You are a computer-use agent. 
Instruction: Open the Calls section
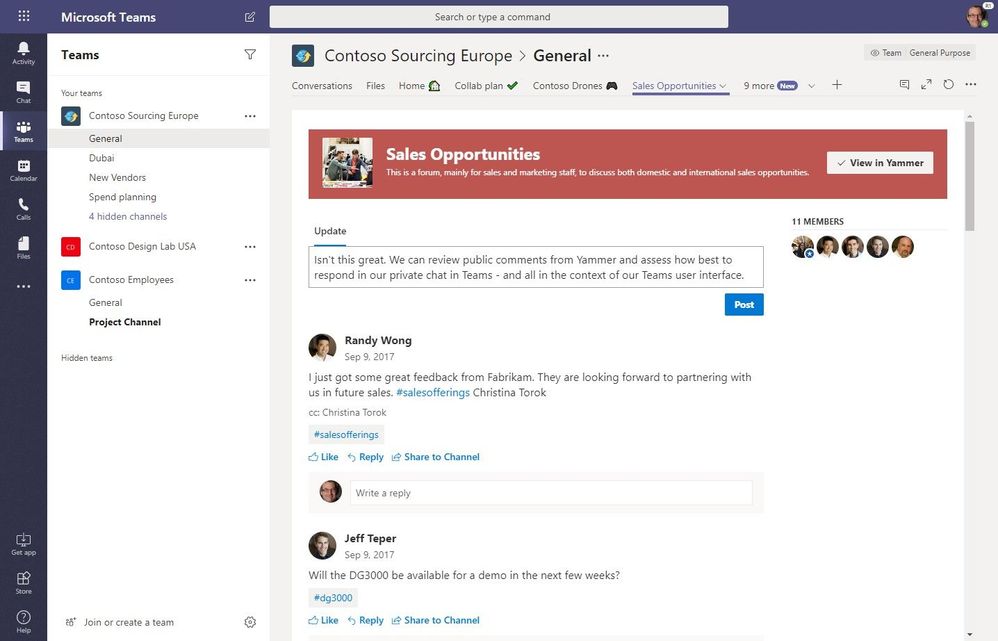tap(24, 209)
